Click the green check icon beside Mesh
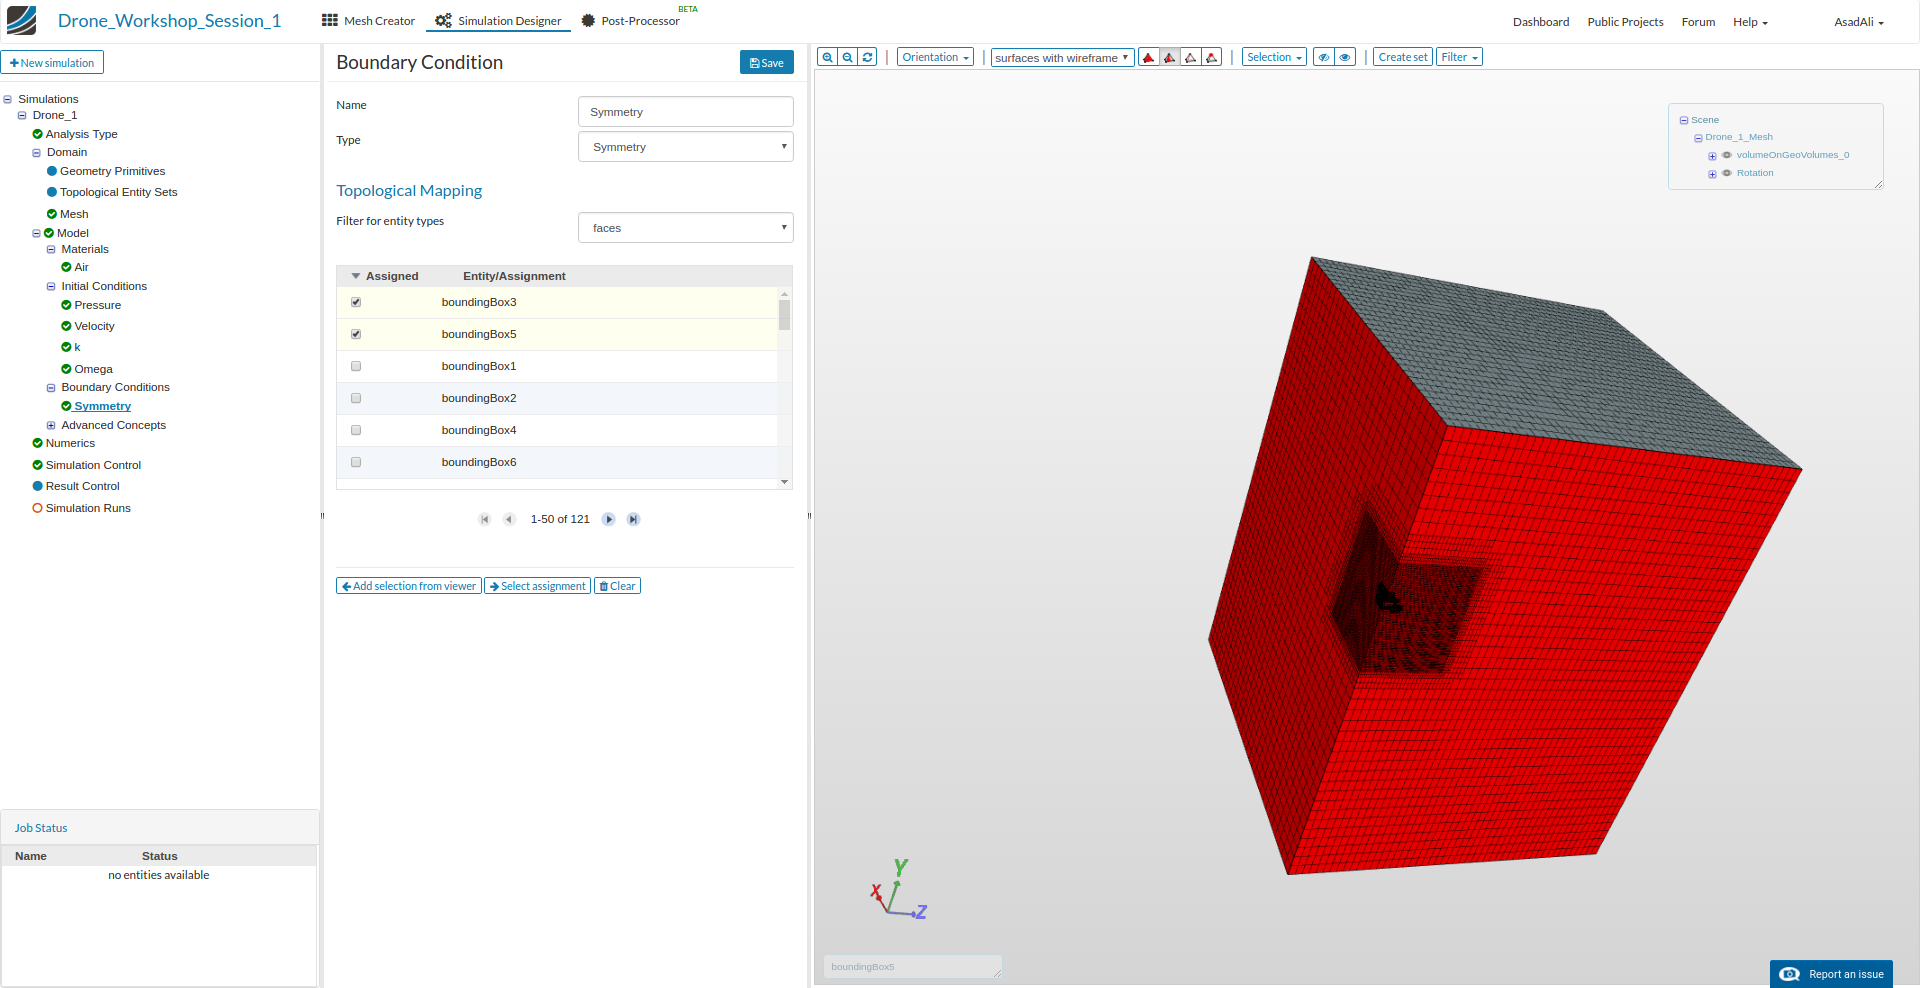 52,214
